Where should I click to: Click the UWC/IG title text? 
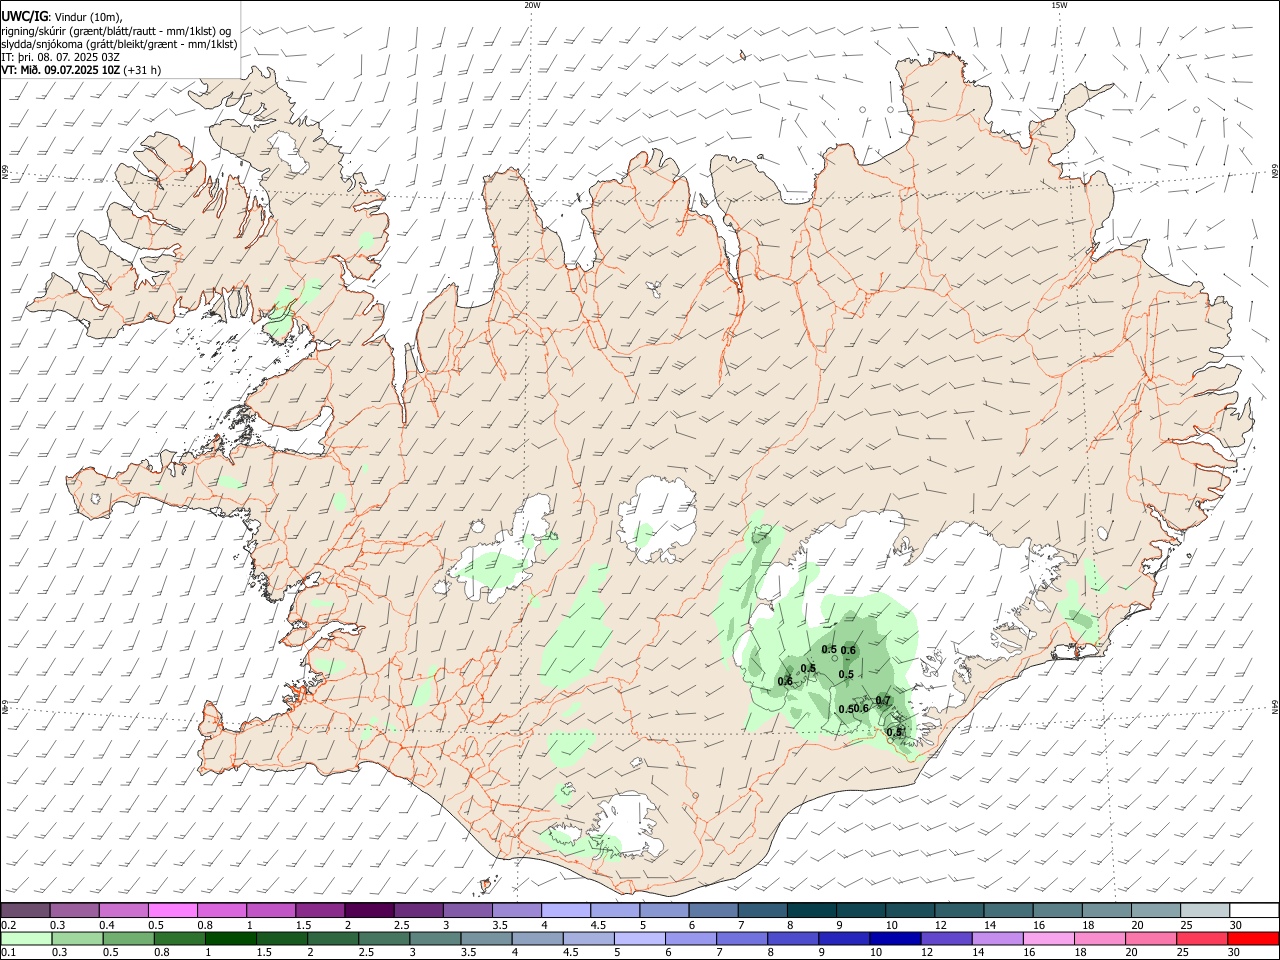pyautogui.click(x=25, y=17)
